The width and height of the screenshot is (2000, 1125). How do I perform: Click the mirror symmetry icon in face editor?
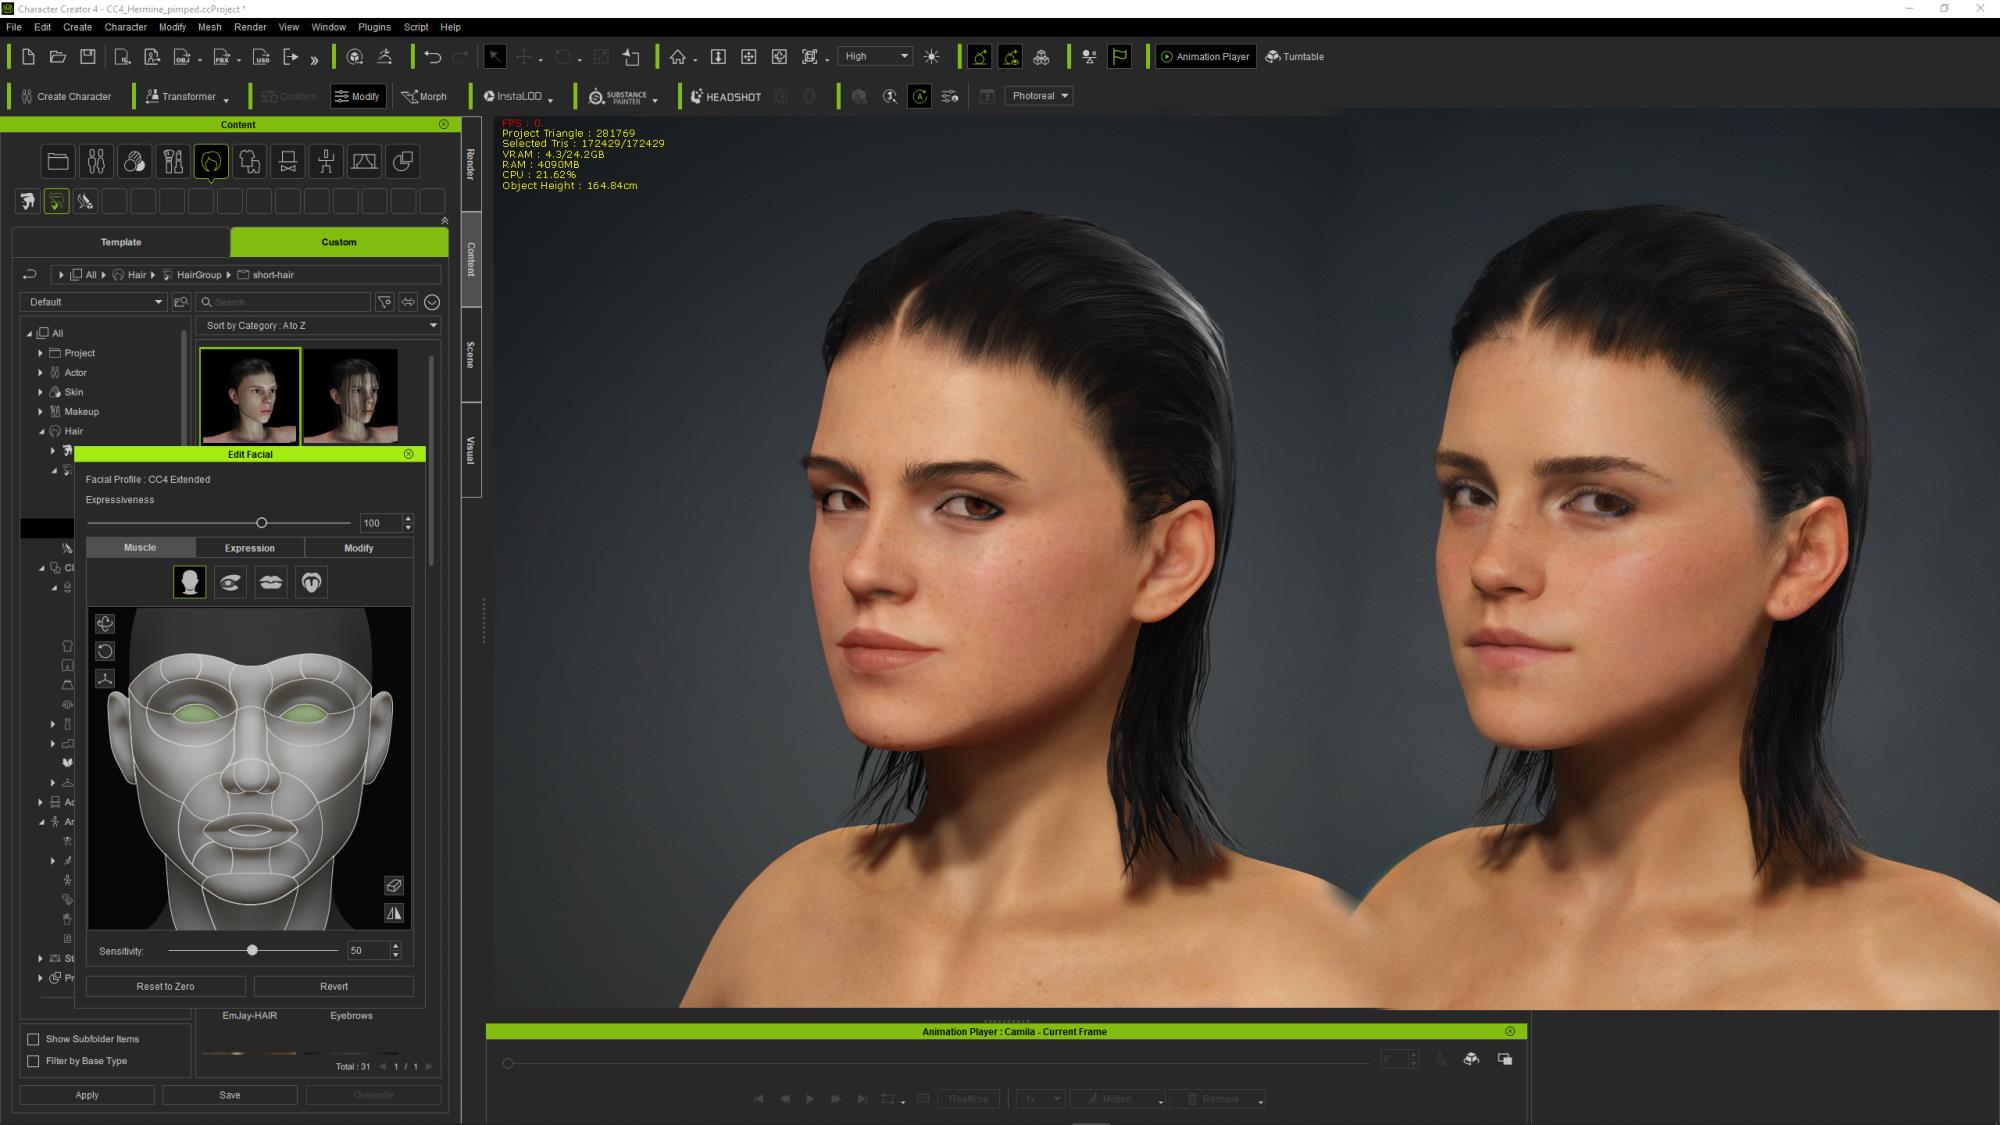(x=394, y=913)
